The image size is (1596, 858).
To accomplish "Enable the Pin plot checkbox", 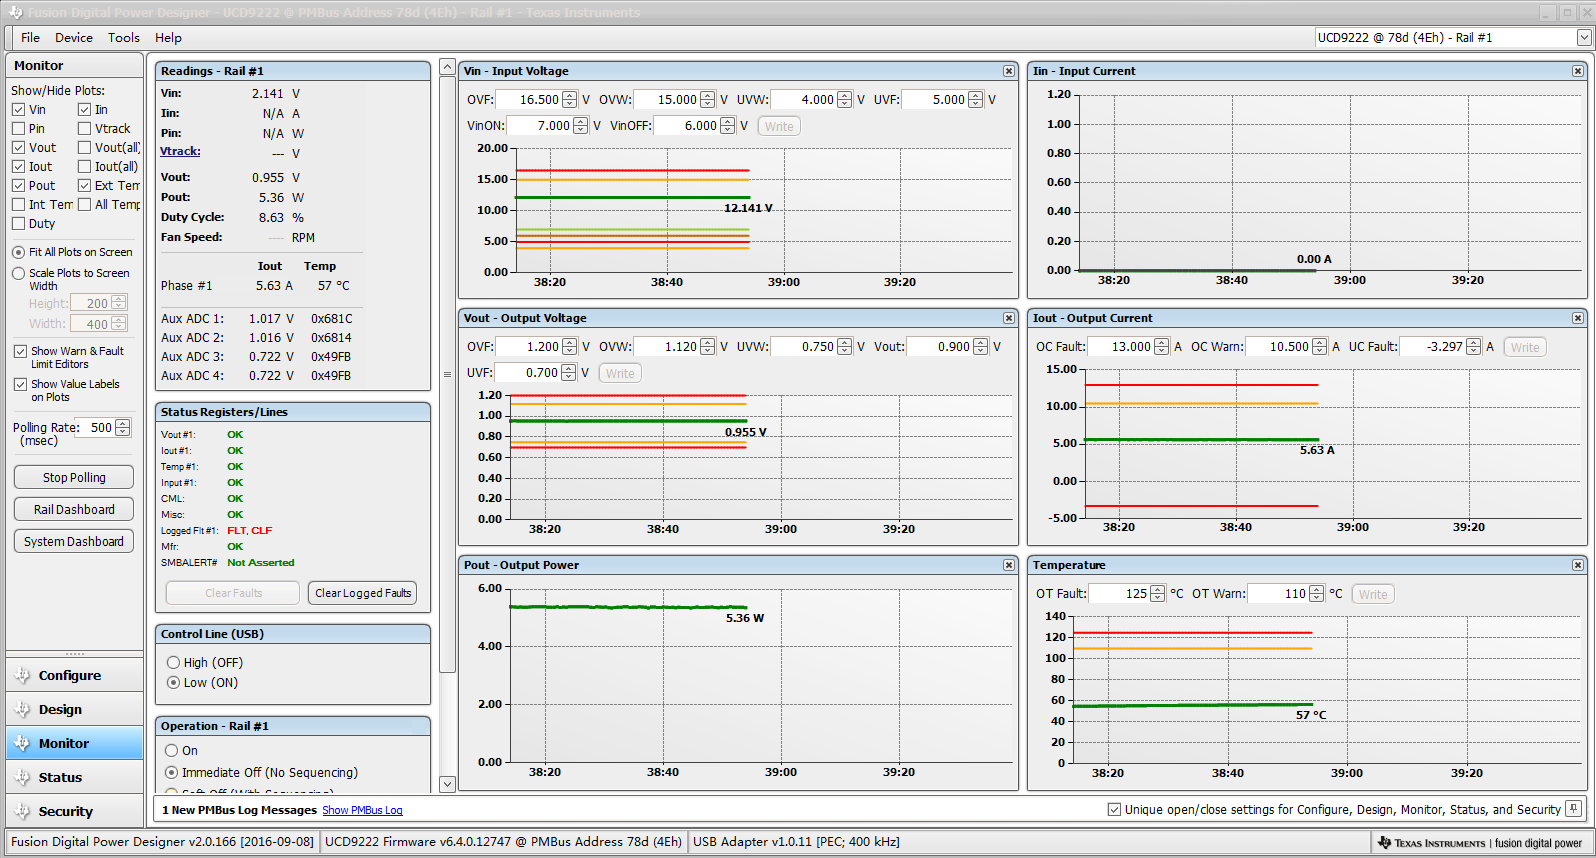I will coord(19,129).
